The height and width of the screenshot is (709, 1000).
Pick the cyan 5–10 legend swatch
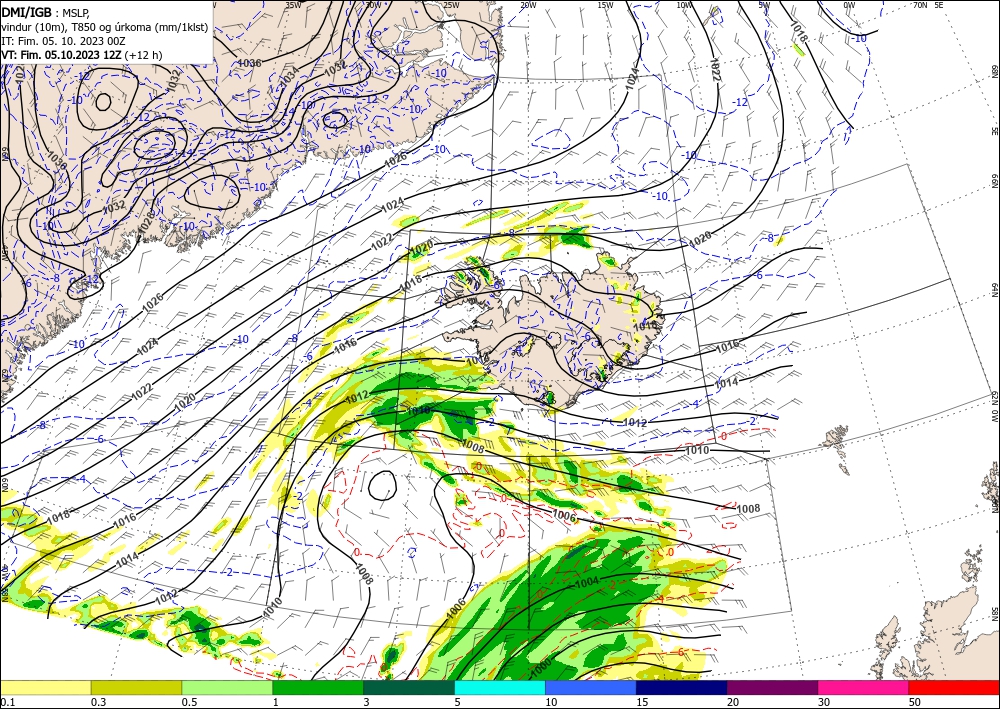click(x=500, y=687)
